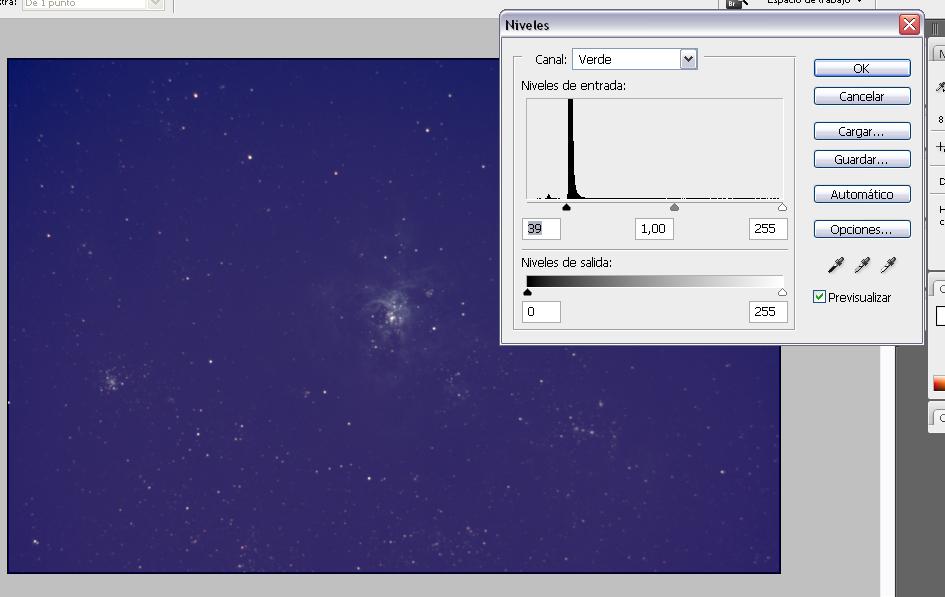Screen dimensions: 945x597
Task: Apply the Automático levels adjustment
Action: click(x=862, y=195)
